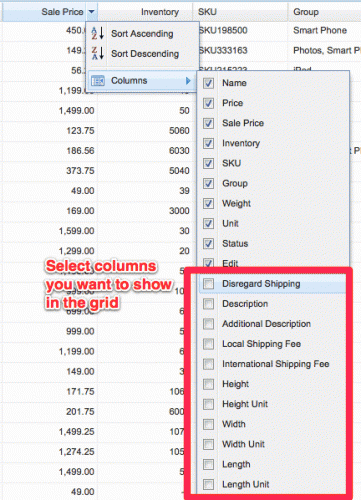
Task: Enable the Length Unit column checkbox
Action: tap(209, 484)
